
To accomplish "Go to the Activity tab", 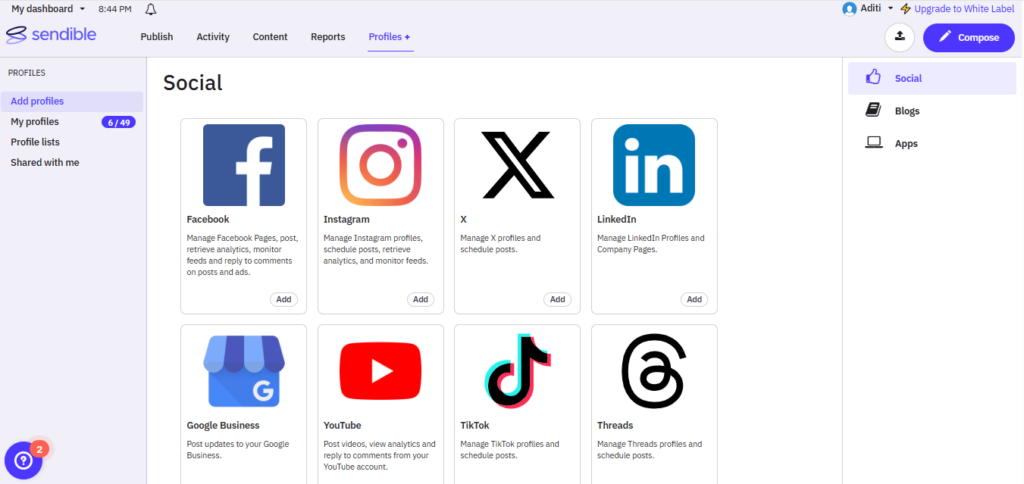I will [213, 37].
